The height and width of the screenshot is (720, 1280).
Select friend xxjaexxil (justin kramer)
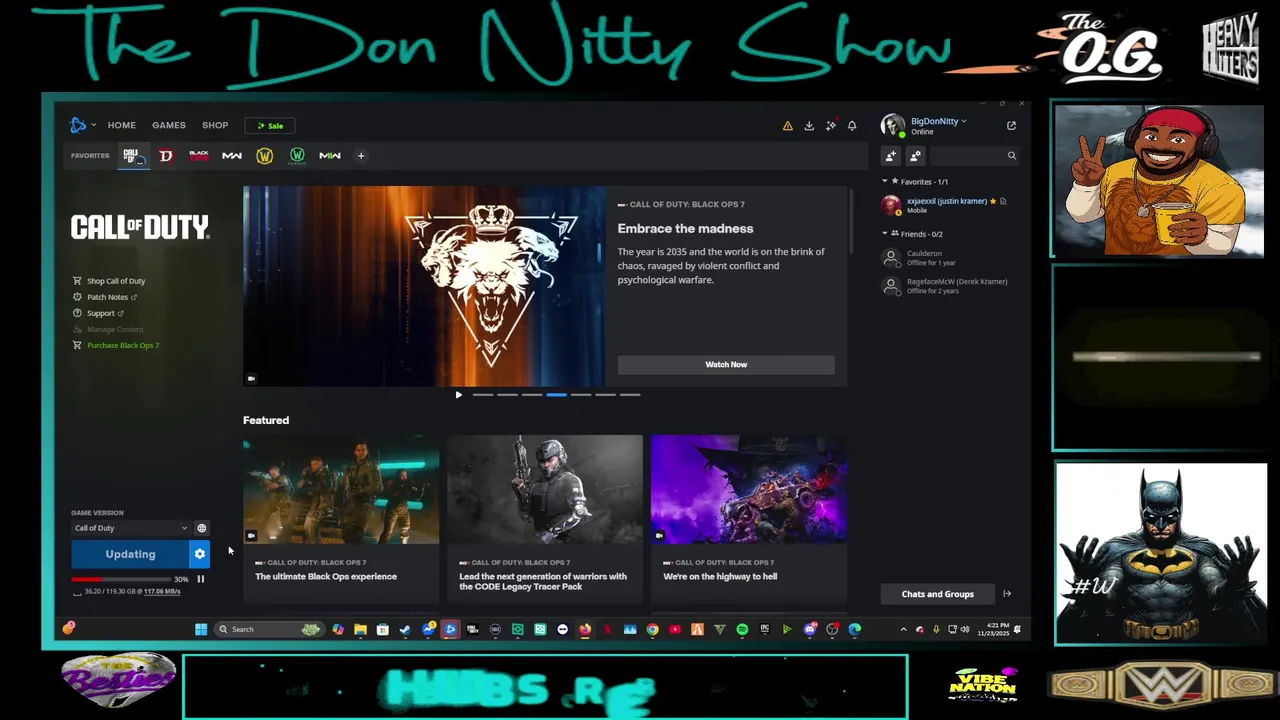[948, 205]
